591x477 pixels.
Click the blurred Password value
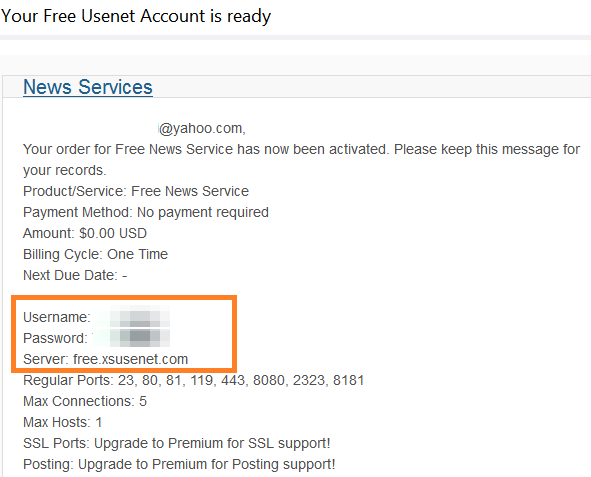(x=131, y=338)
